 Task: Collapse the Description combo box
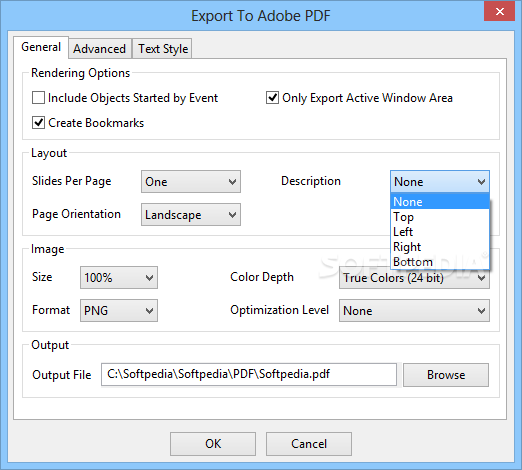coord(440,182)
